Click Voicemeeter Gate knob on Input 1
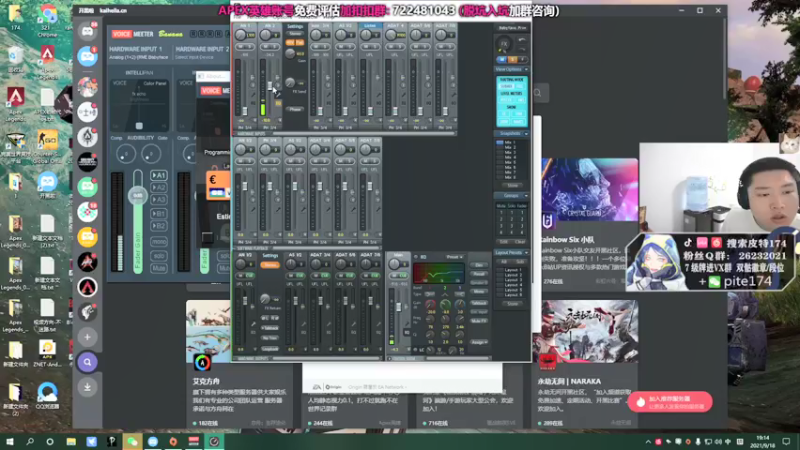This screenshot has height=450, width=800. click(151, 154)
